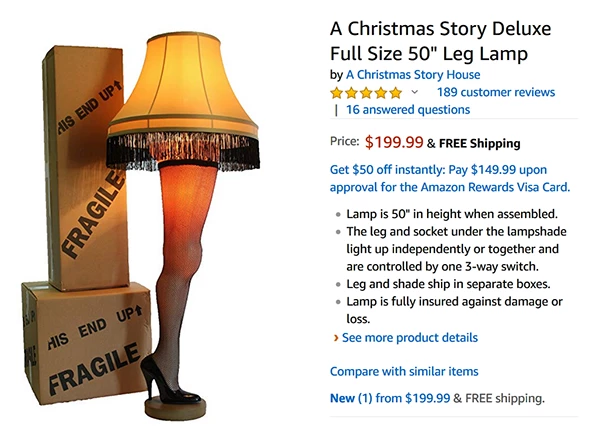Screen dimensions: 600x435
Task: Click the five-star rating icons
Action: 366,93
